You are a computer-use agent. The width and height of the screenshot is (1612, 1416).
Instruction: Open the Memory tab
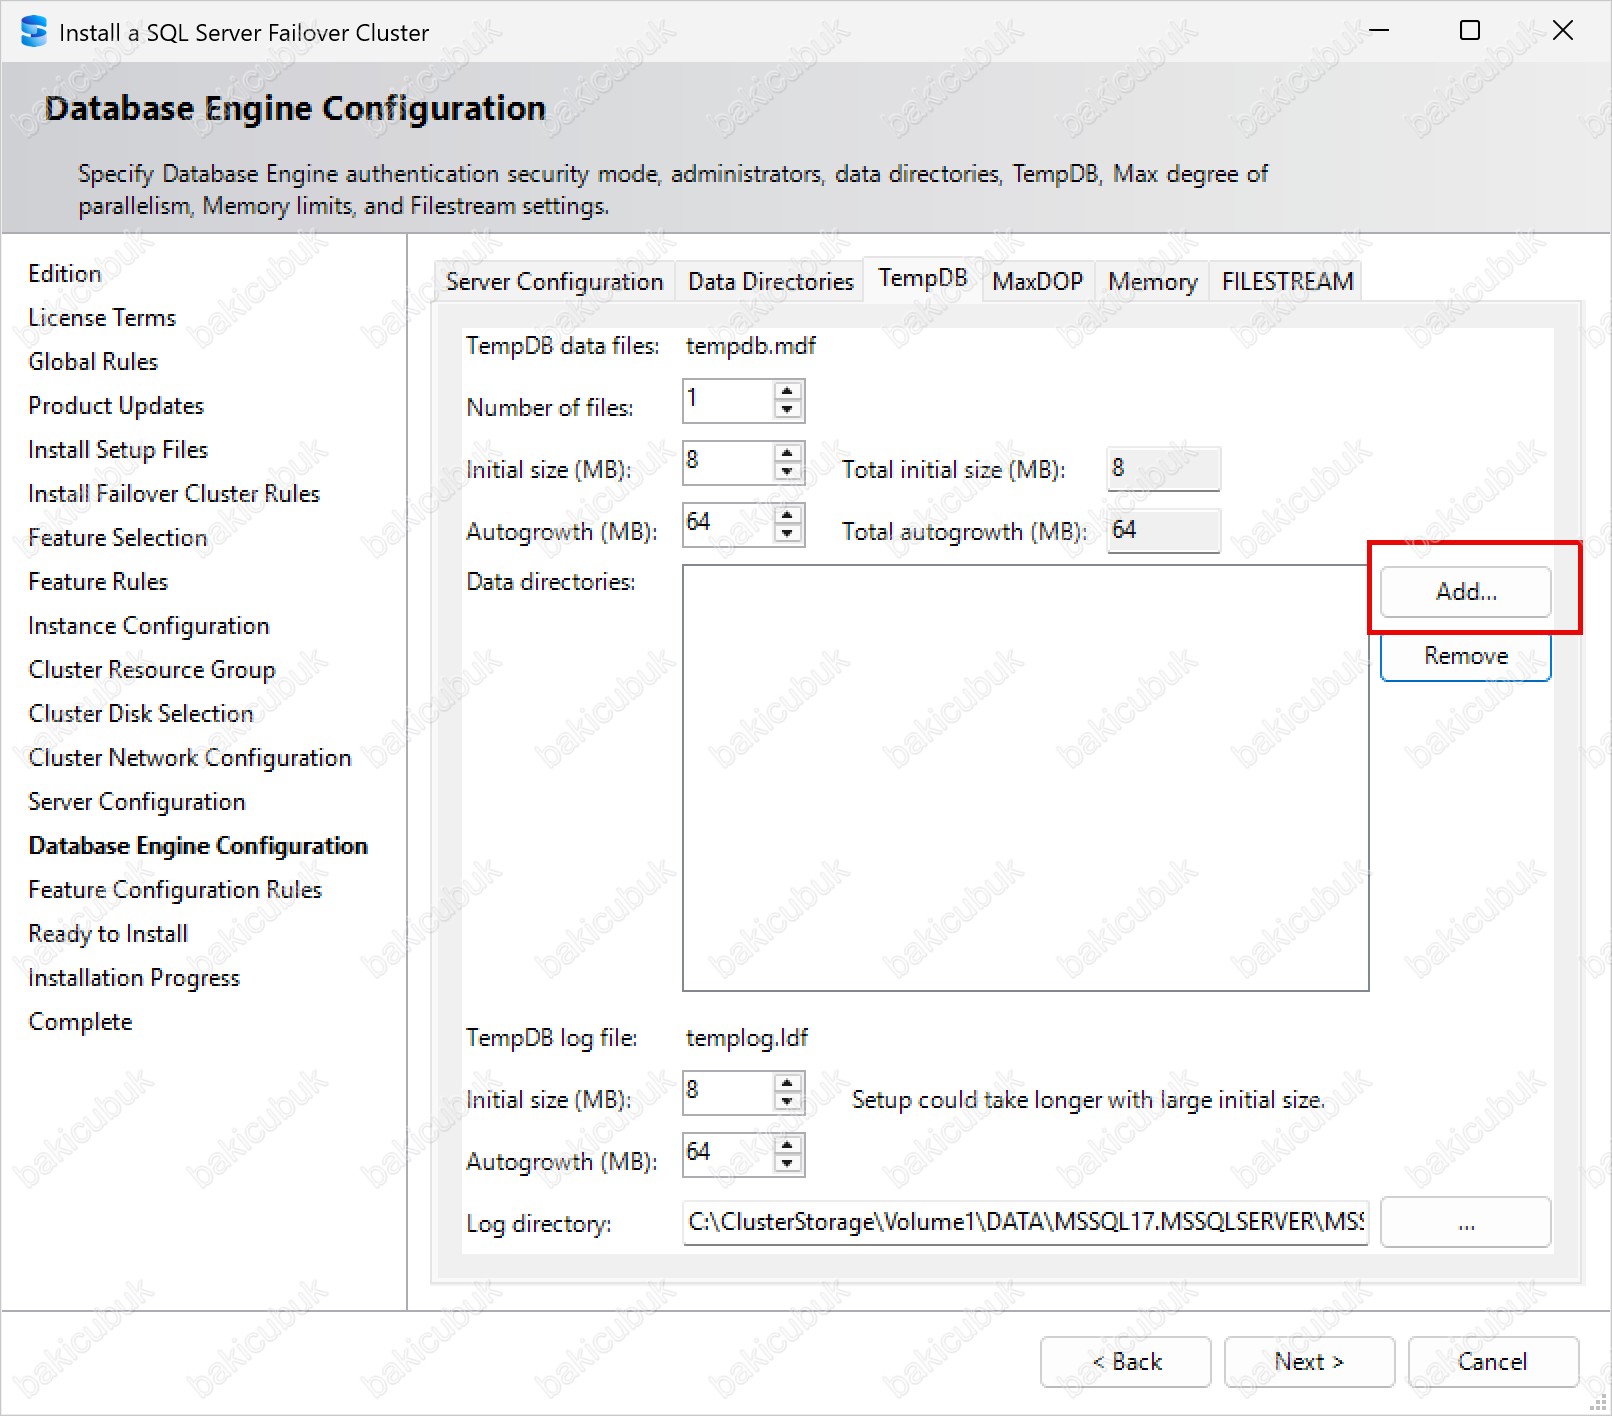(1152, 282)
